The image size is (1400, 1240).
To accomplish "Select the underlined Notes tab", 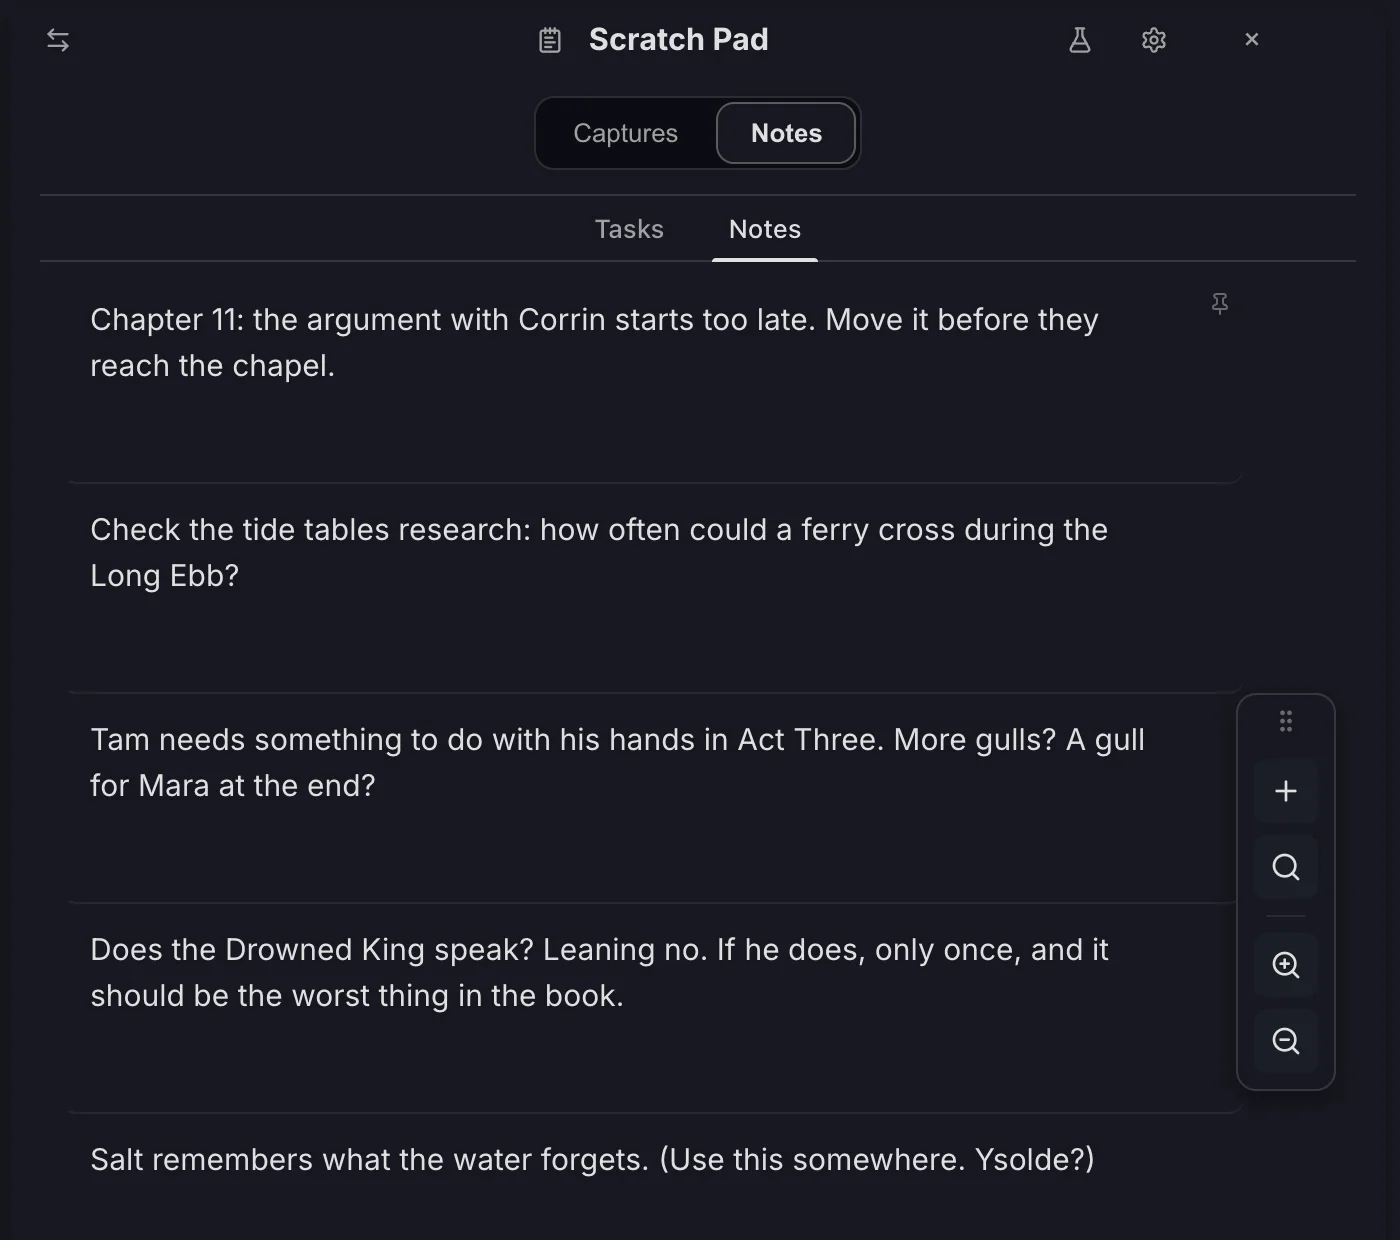I will (765, 229).
